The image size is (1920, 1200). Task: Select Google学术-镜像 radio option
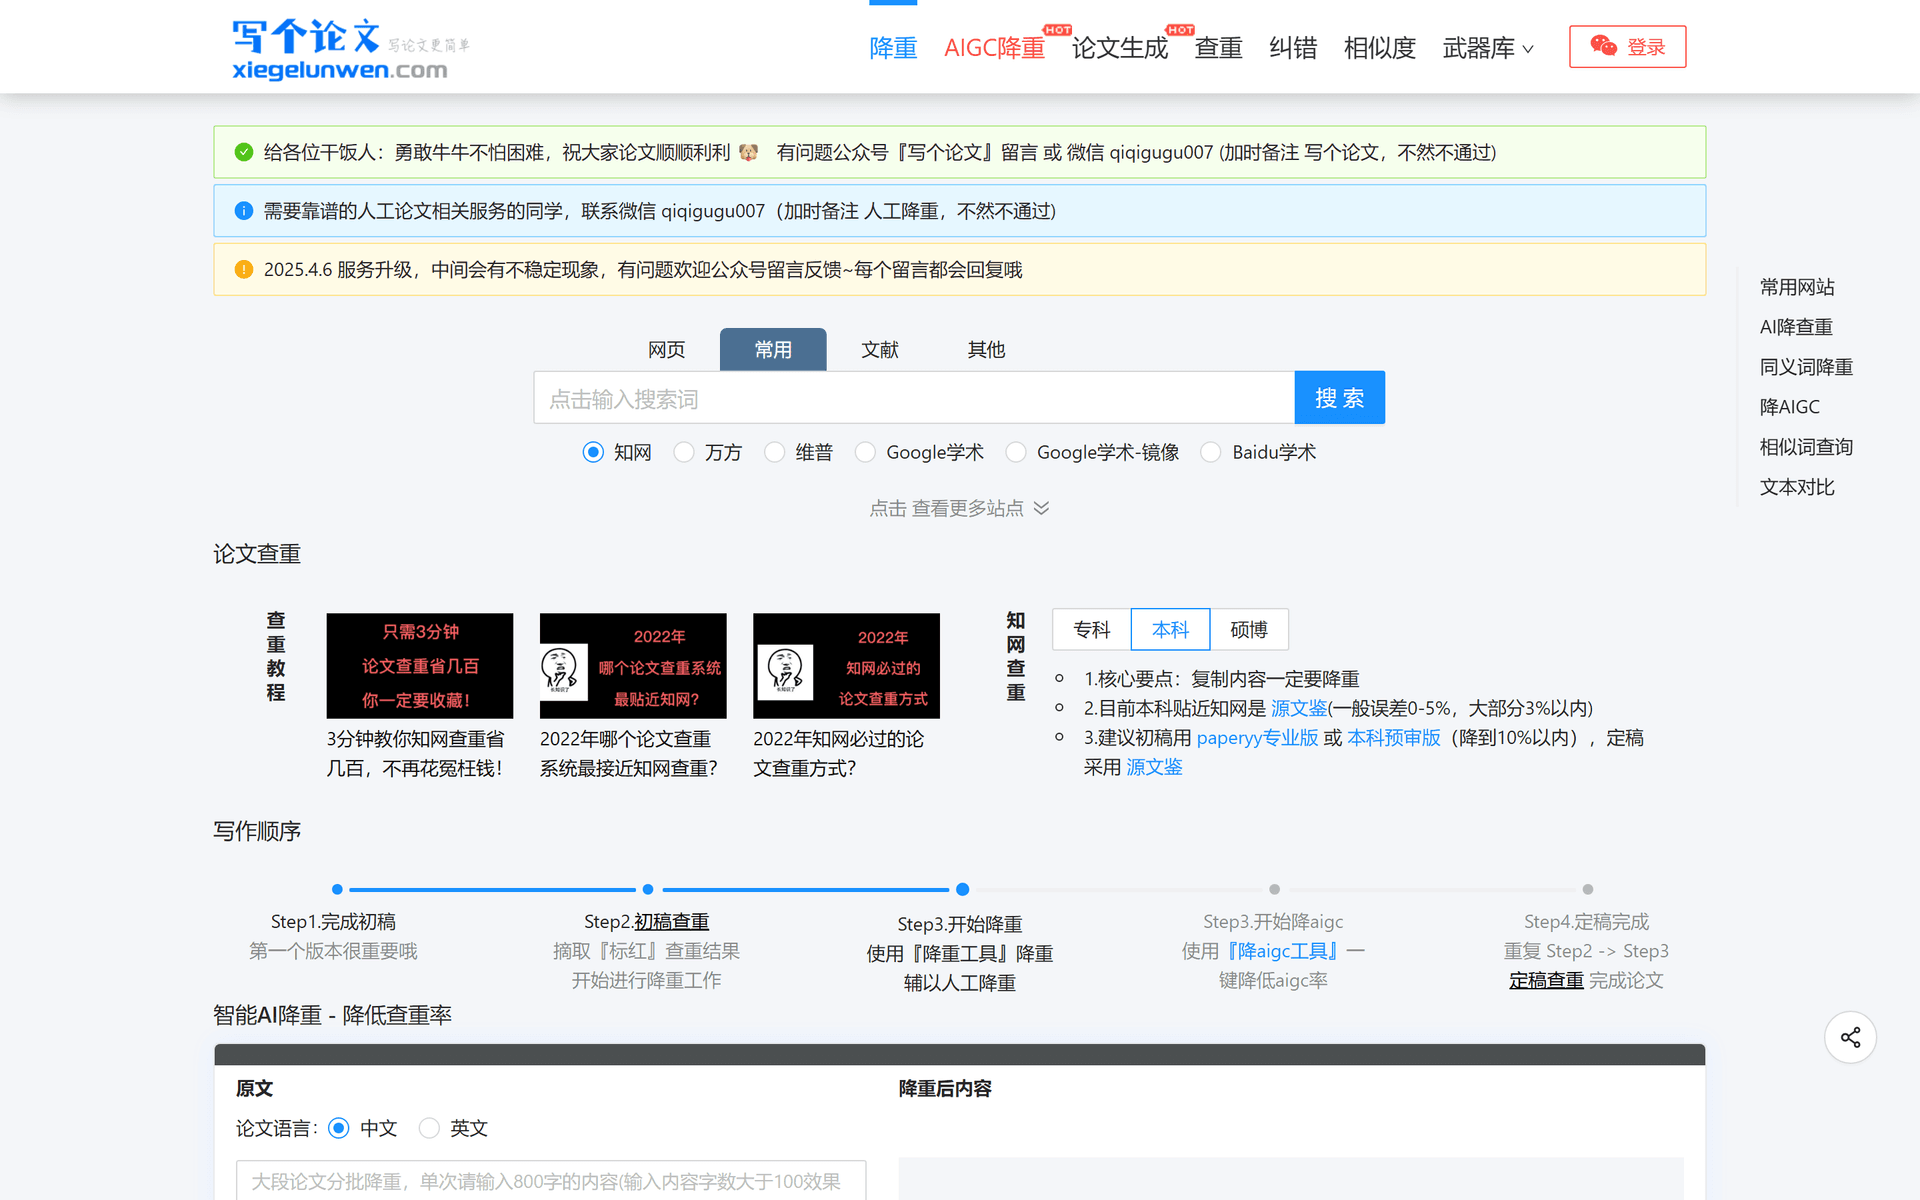pos(1016,452)
